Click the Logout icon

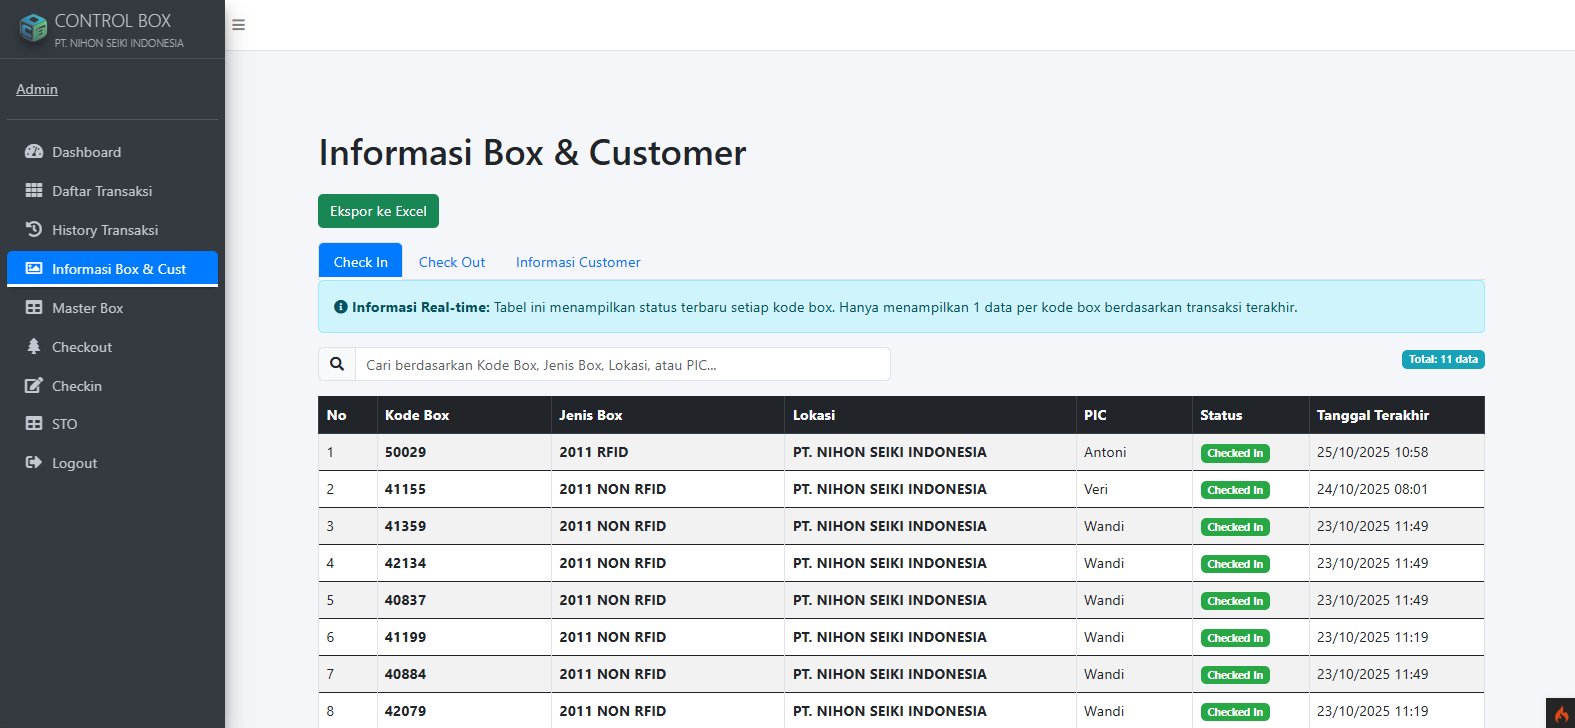coord(34,463)
